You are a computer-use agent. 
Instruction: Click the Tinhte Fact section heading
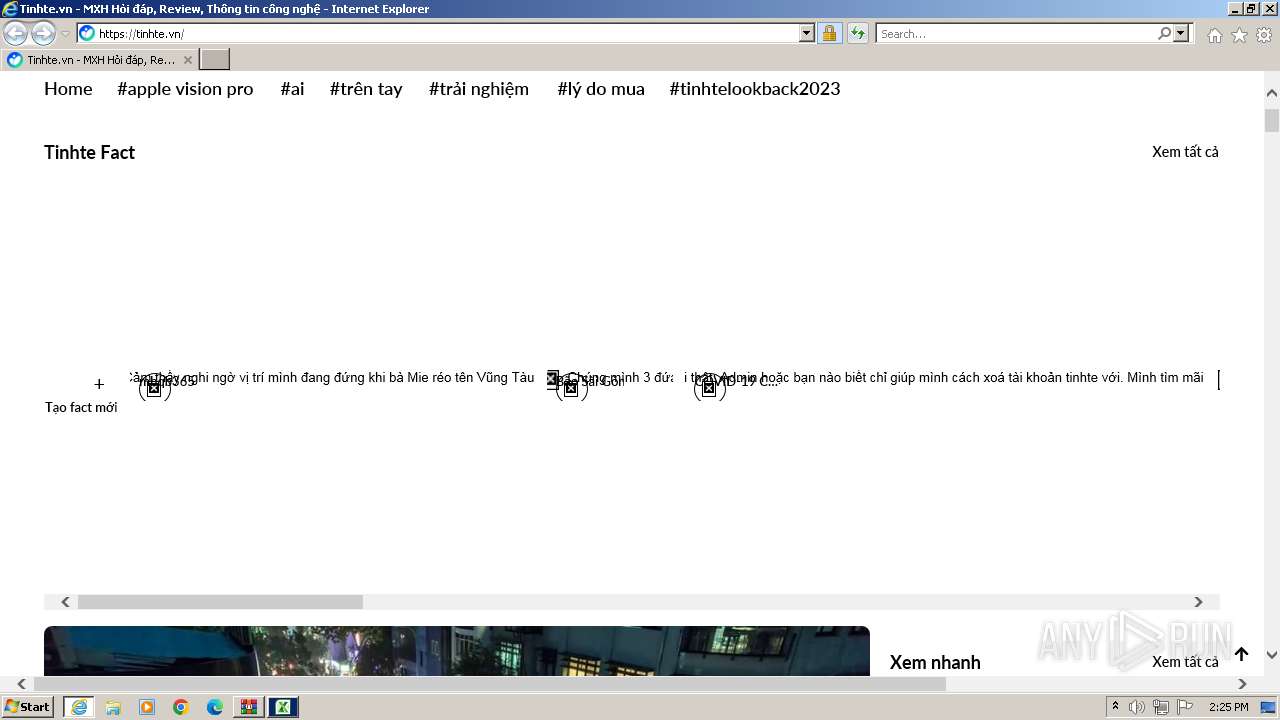(89, 152)
